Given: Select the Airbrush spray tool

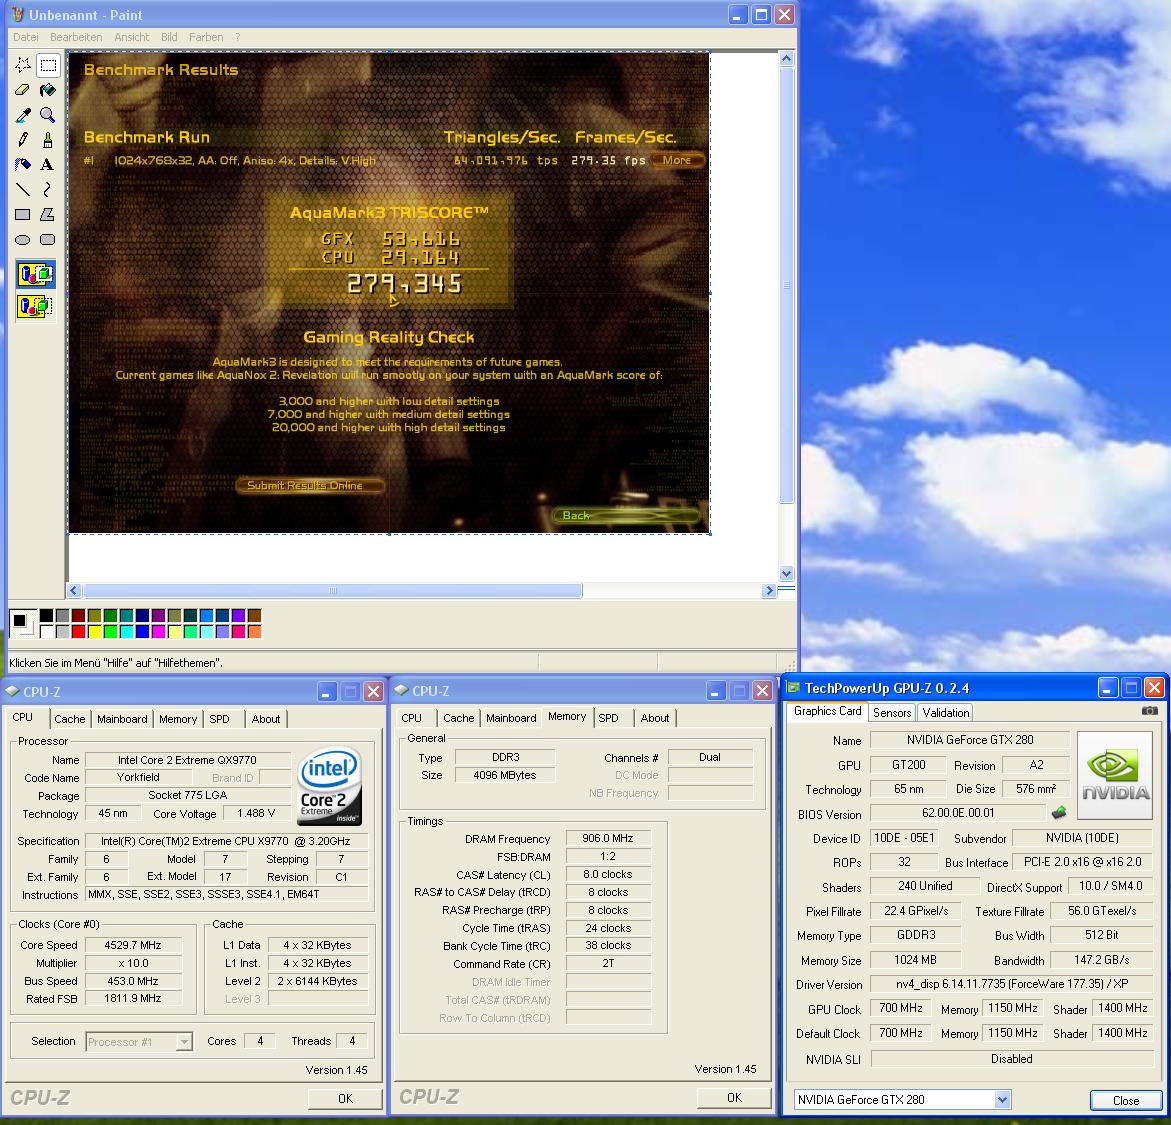Looking at the screenshot, I should point(23,164).
